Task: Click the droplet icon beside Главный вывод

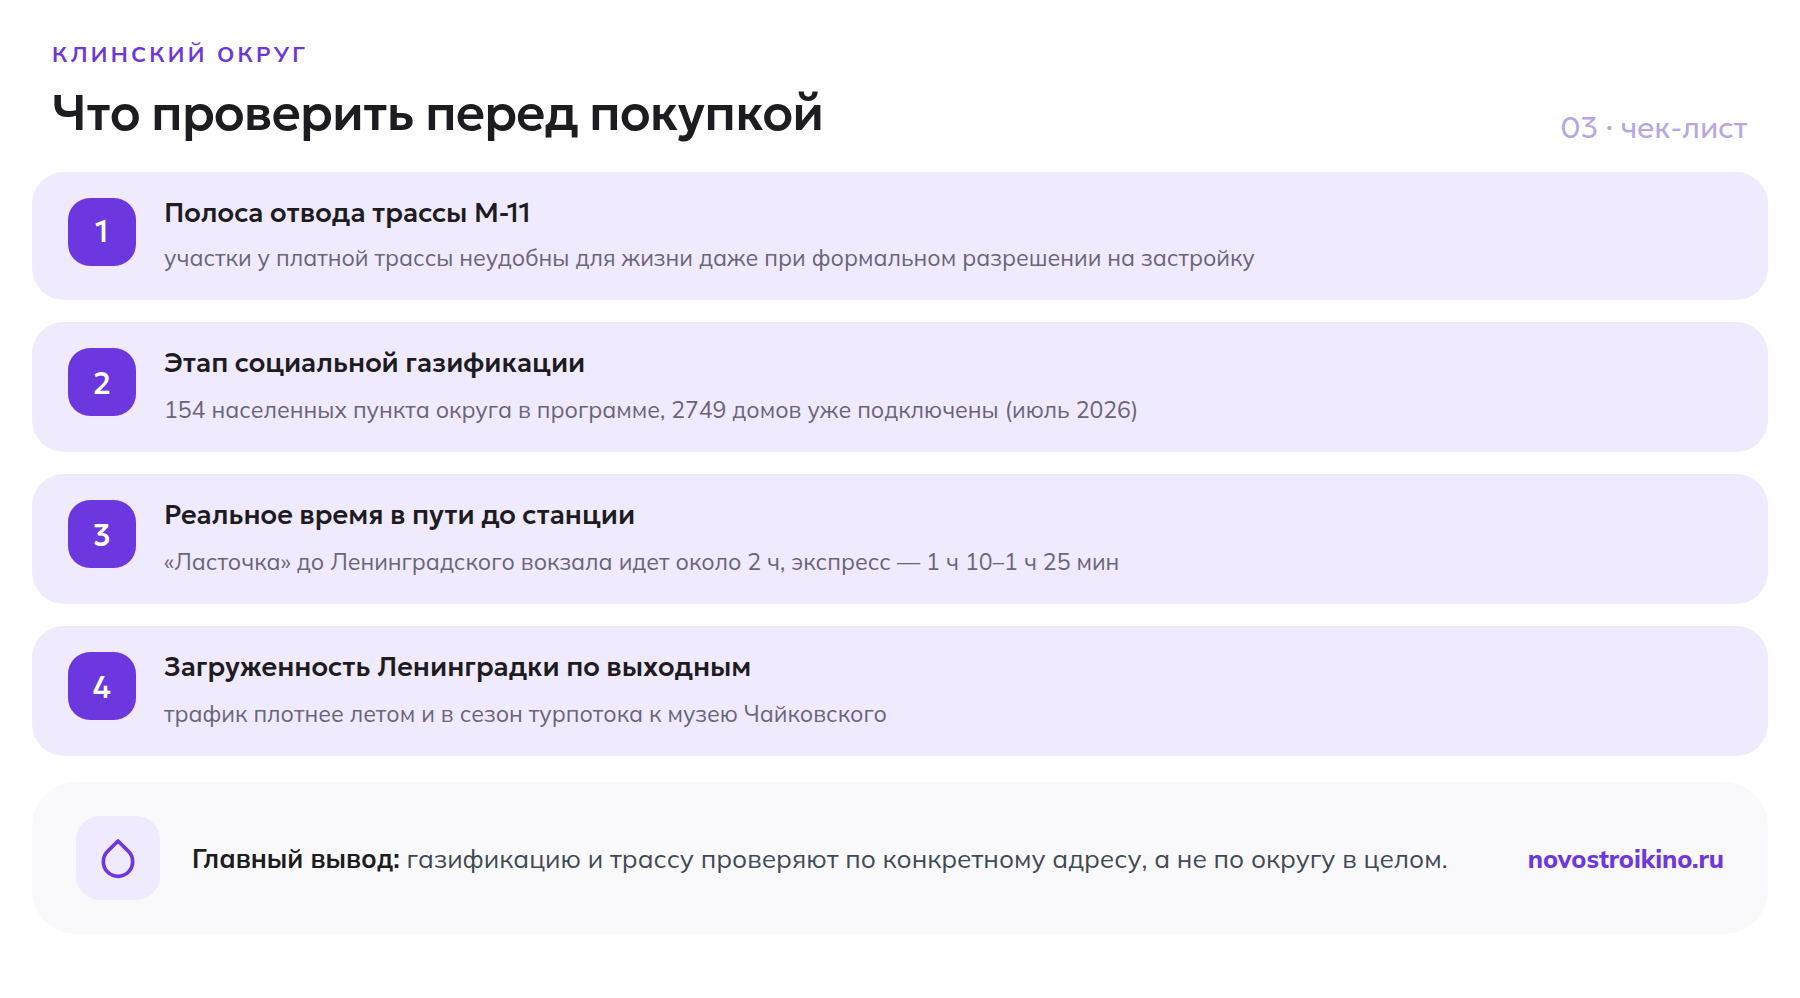Action: (118, 858)
